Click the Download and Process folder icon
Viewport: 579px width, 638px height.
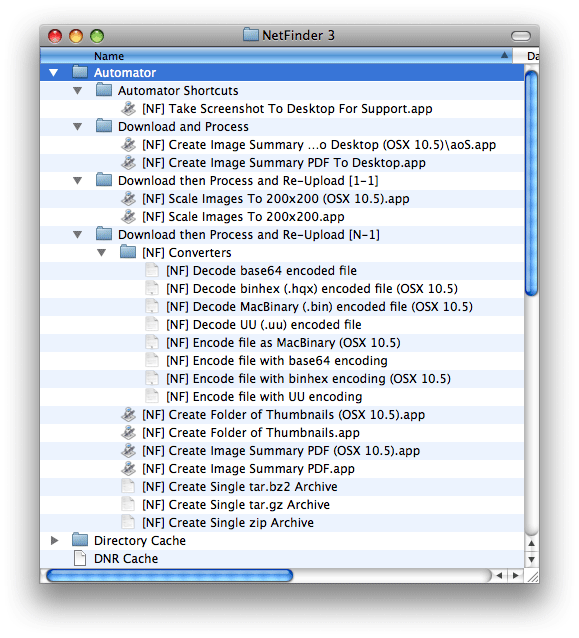pos(104,126)
